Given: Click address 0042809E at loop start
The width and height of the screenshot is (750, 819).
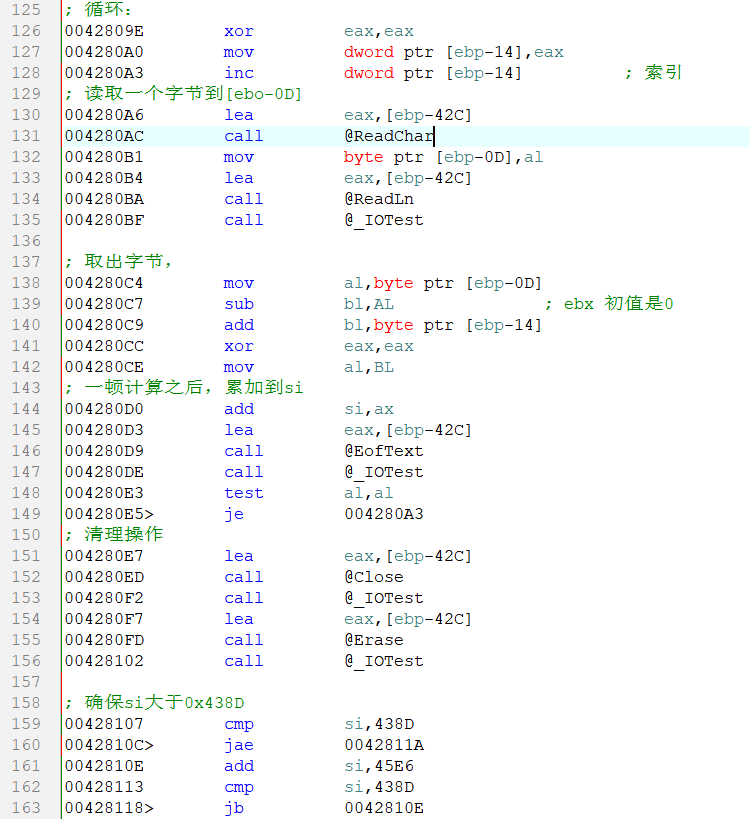Looking at the screenshot, I should pyautogui.click(x=104, y=31).
